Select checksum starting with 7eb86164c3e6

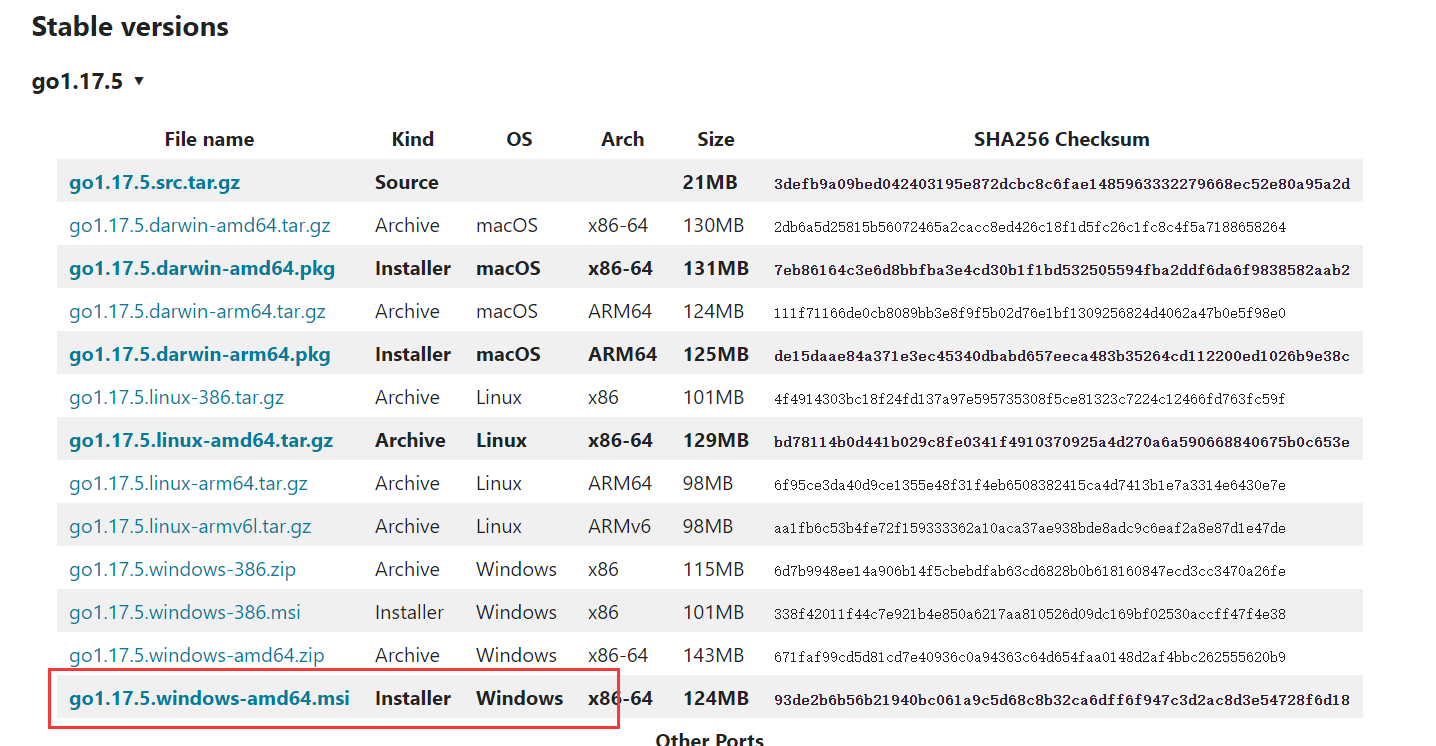pyautogui.click(x=1062, y=270)
